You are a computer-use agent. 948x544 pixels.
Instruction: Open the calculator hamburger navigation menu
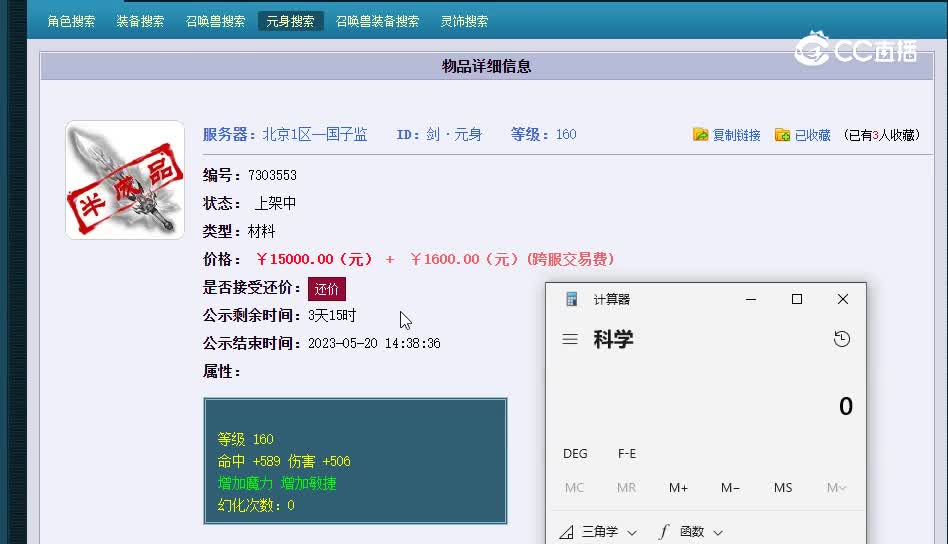click(570, 340)
